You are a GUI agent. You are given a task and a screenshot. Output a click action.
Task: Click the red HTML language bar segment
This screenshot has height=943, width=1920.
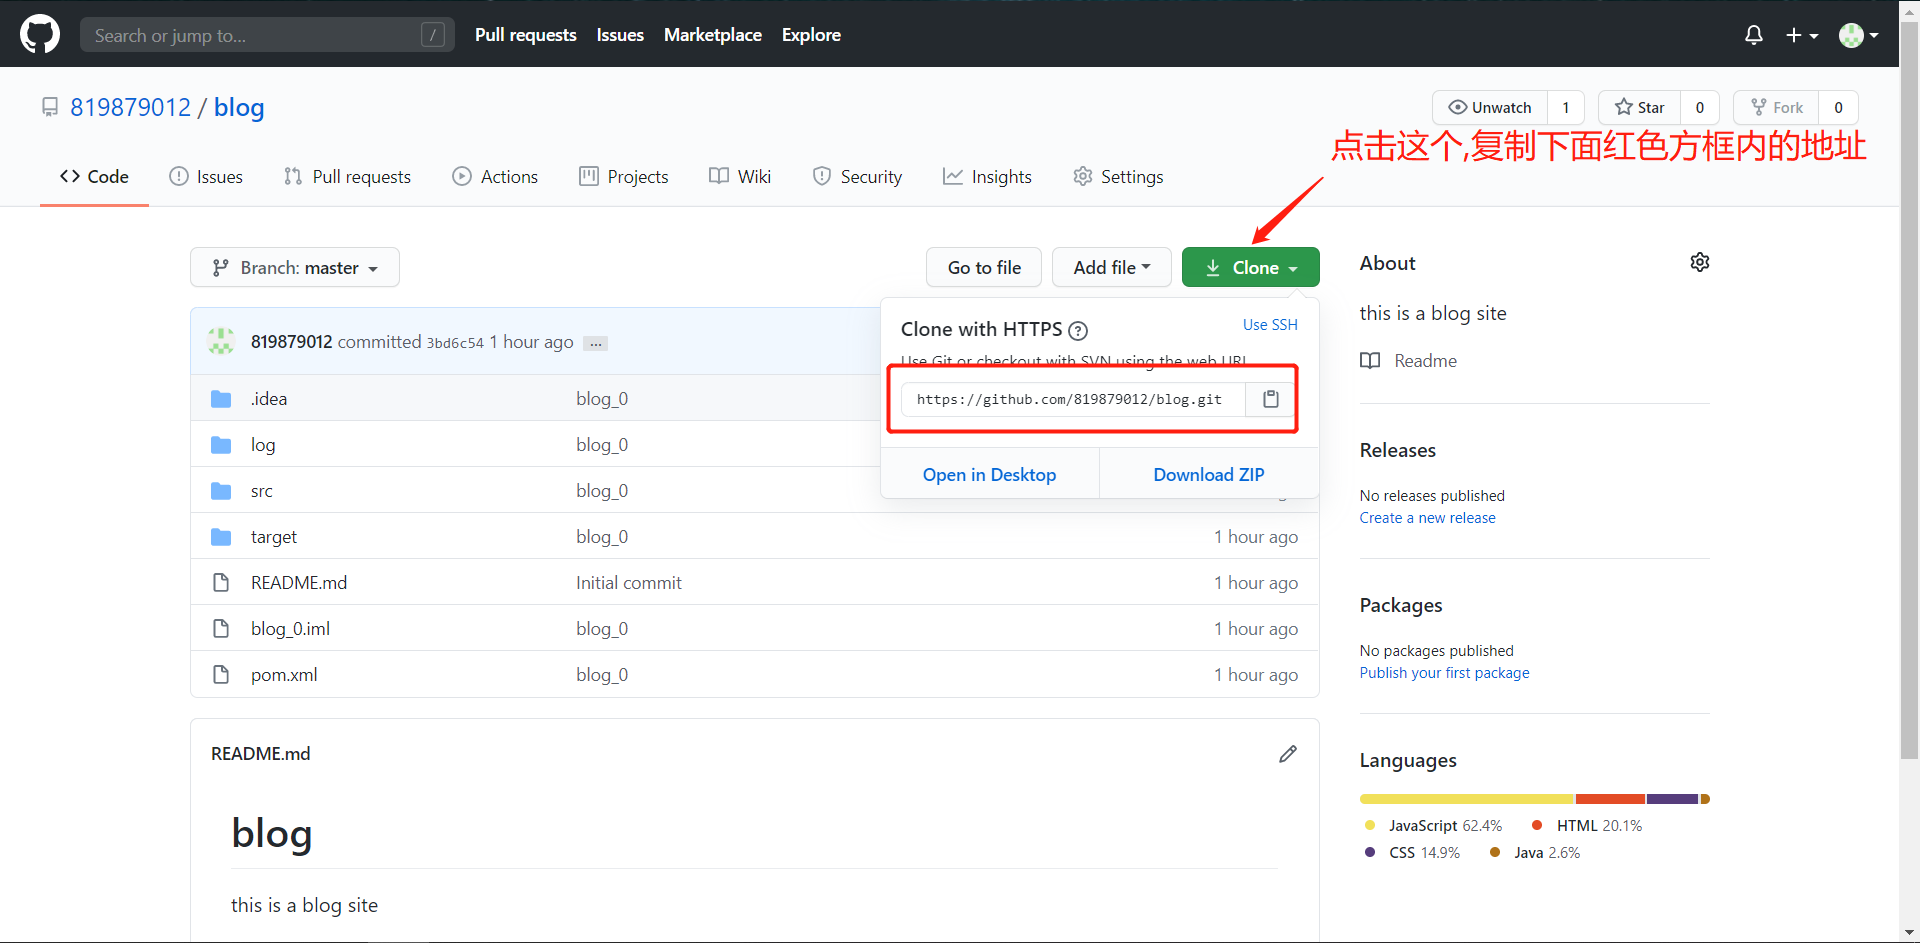pyautogui.click(x=1611, y=799)
